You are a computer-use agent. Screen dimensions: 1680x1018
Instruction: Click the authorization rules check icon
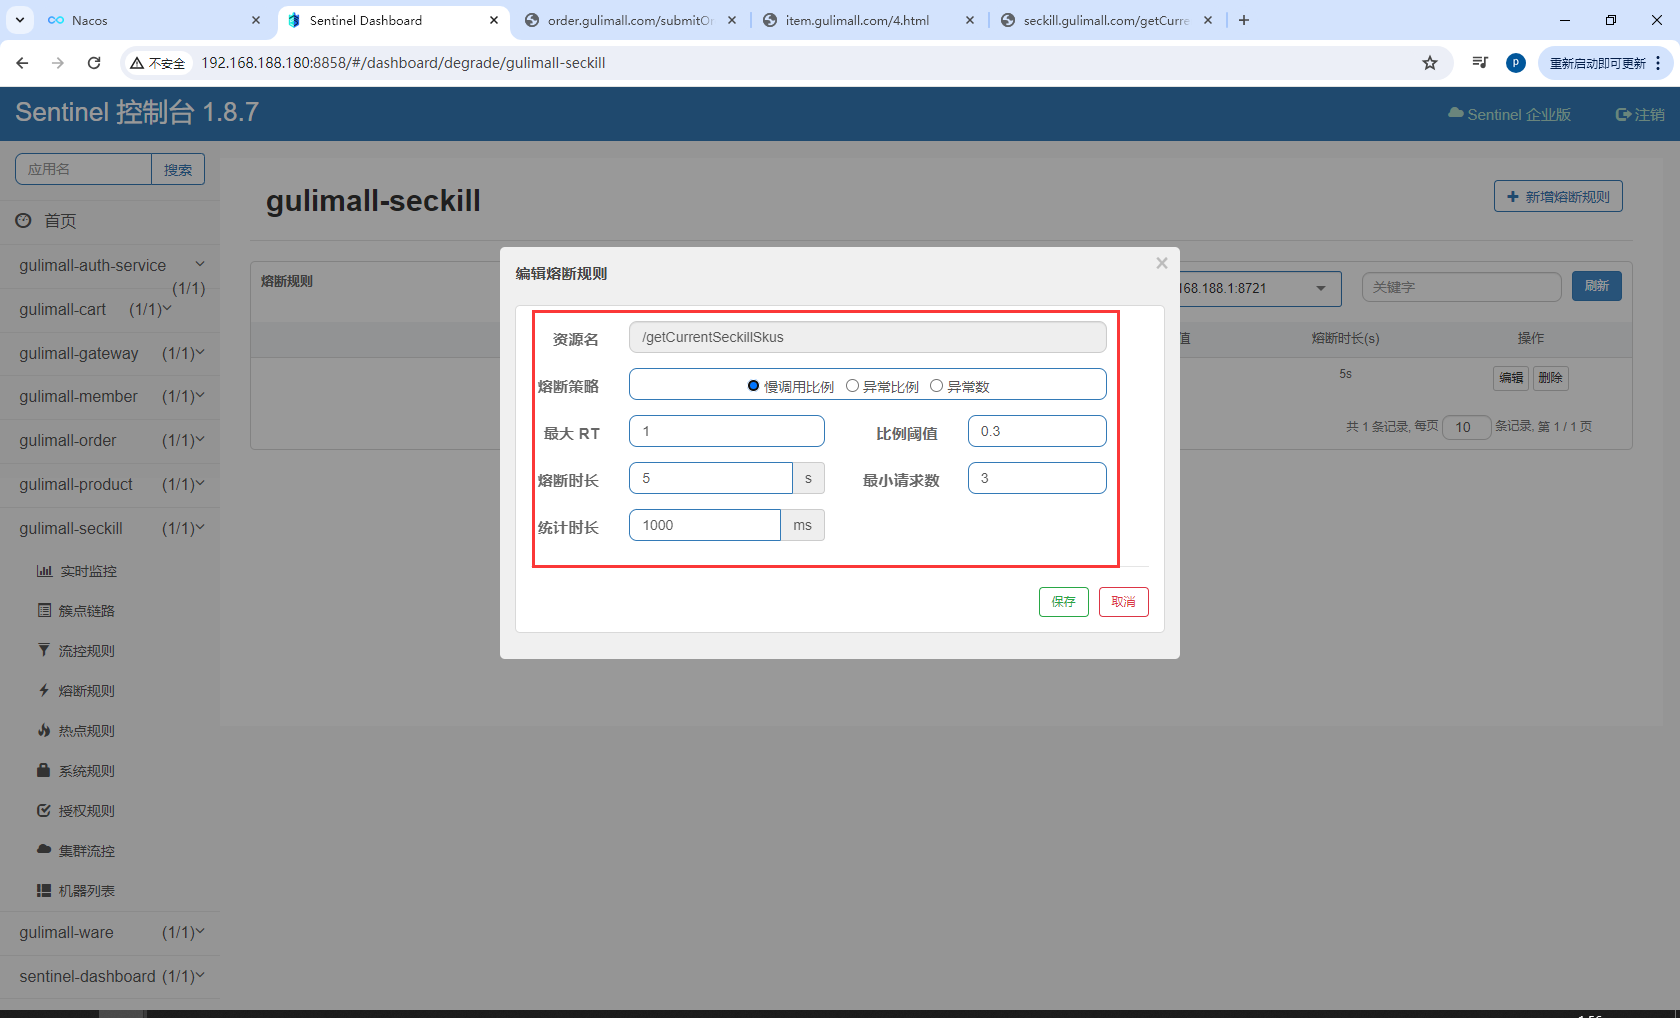[44, 810]
